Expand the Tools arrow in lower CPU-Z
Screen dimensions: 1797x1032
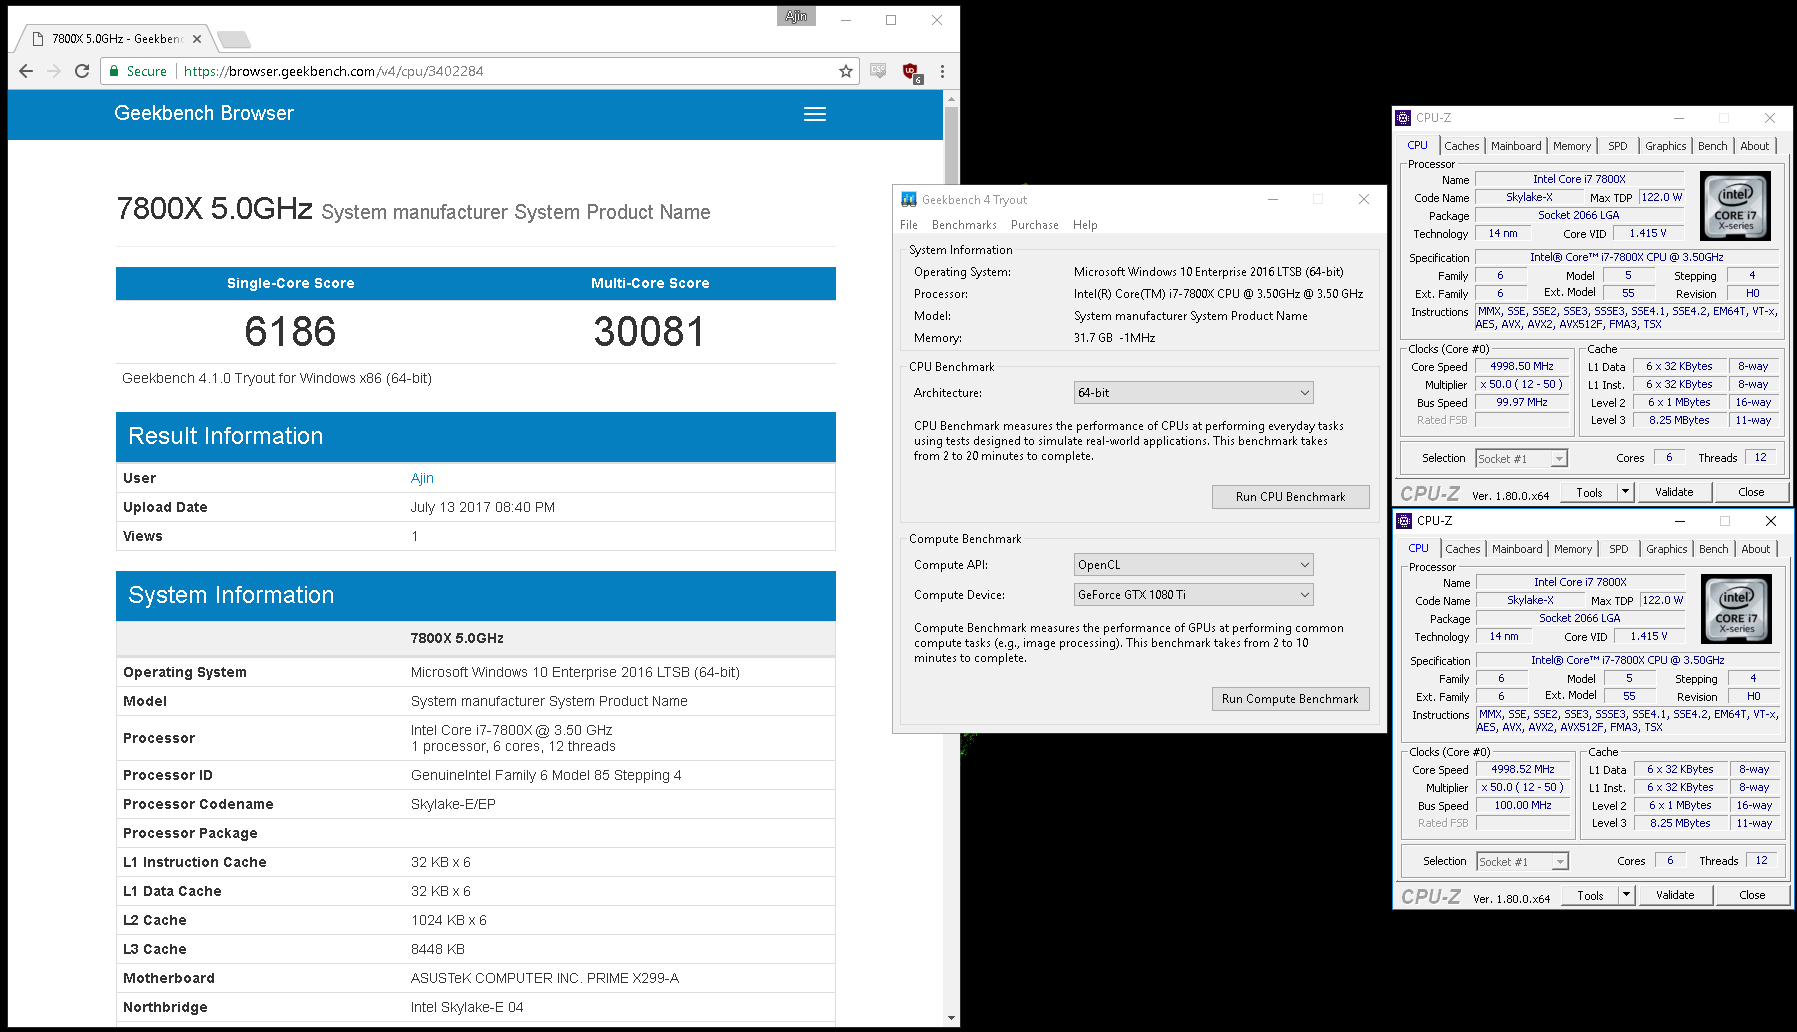coord(1626,895)
